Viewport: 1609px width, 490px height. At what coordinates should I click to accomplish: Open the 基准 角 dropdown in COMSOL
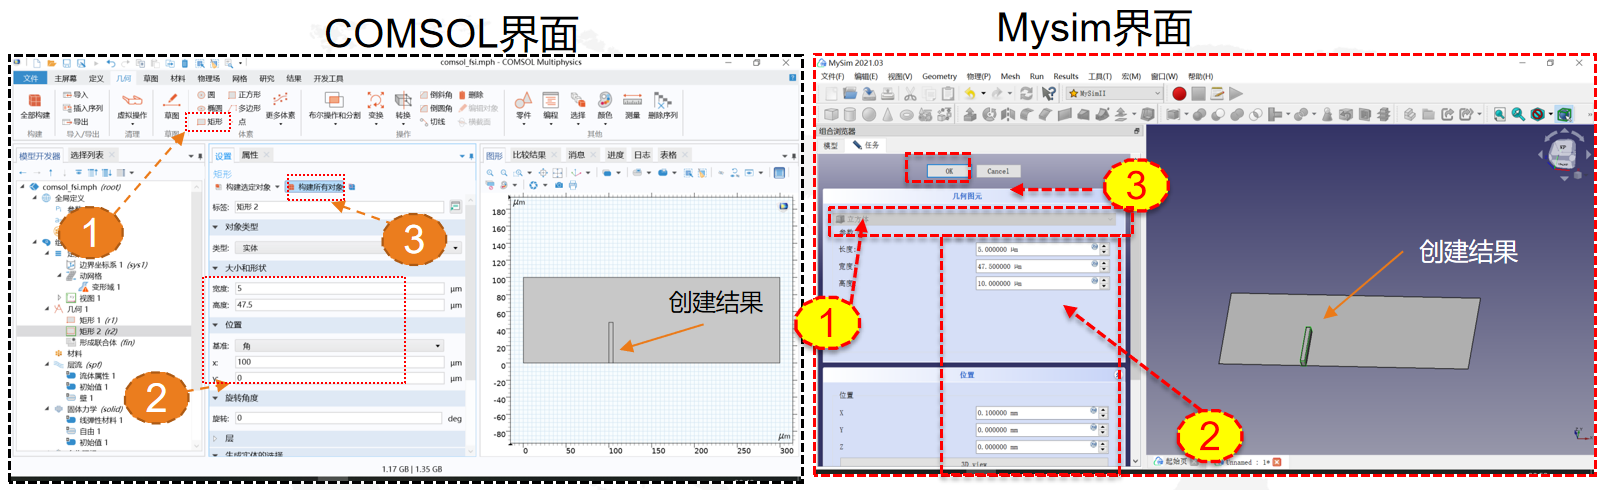[x=438, y=346]
